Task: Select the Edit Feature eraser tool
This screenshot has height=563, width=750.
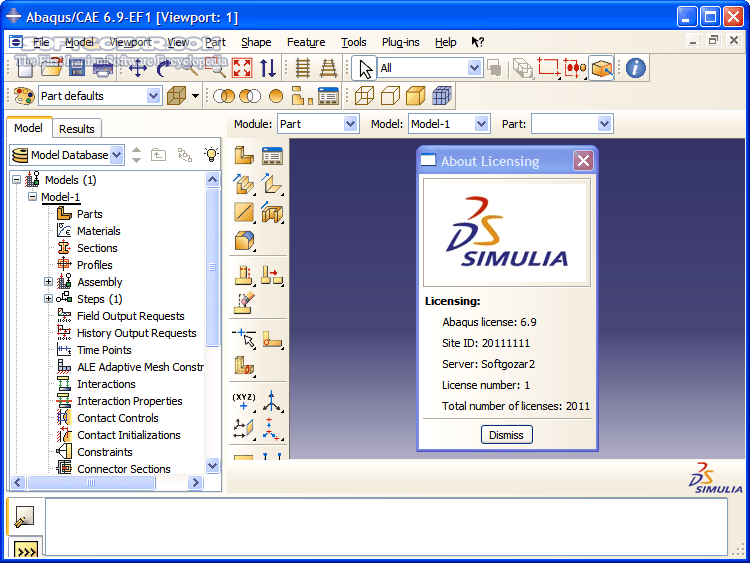Action: (x=244, y=304)
